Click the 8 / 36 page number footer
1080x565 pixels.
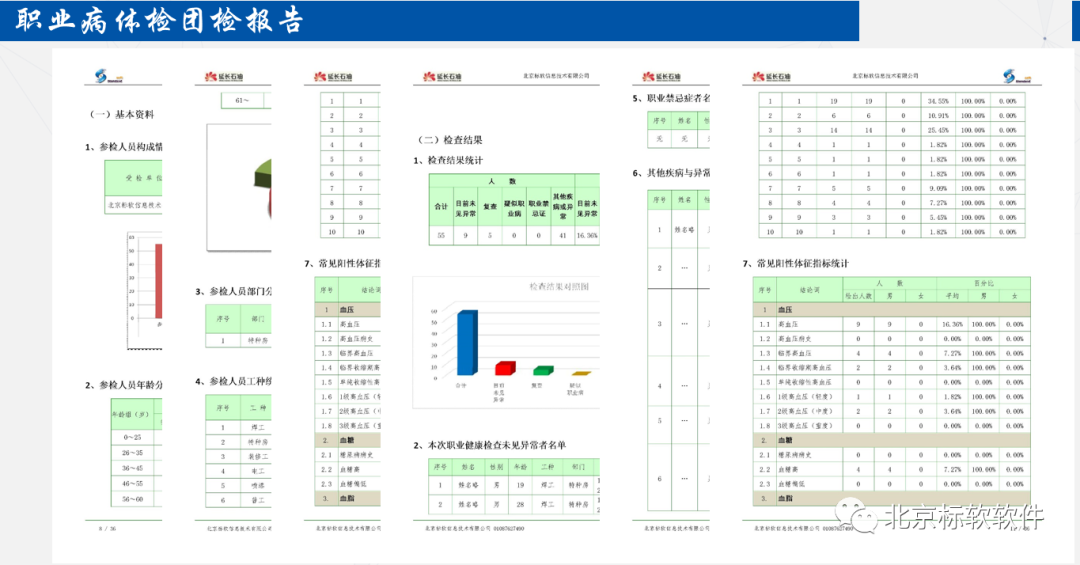(x=107, y=528)
